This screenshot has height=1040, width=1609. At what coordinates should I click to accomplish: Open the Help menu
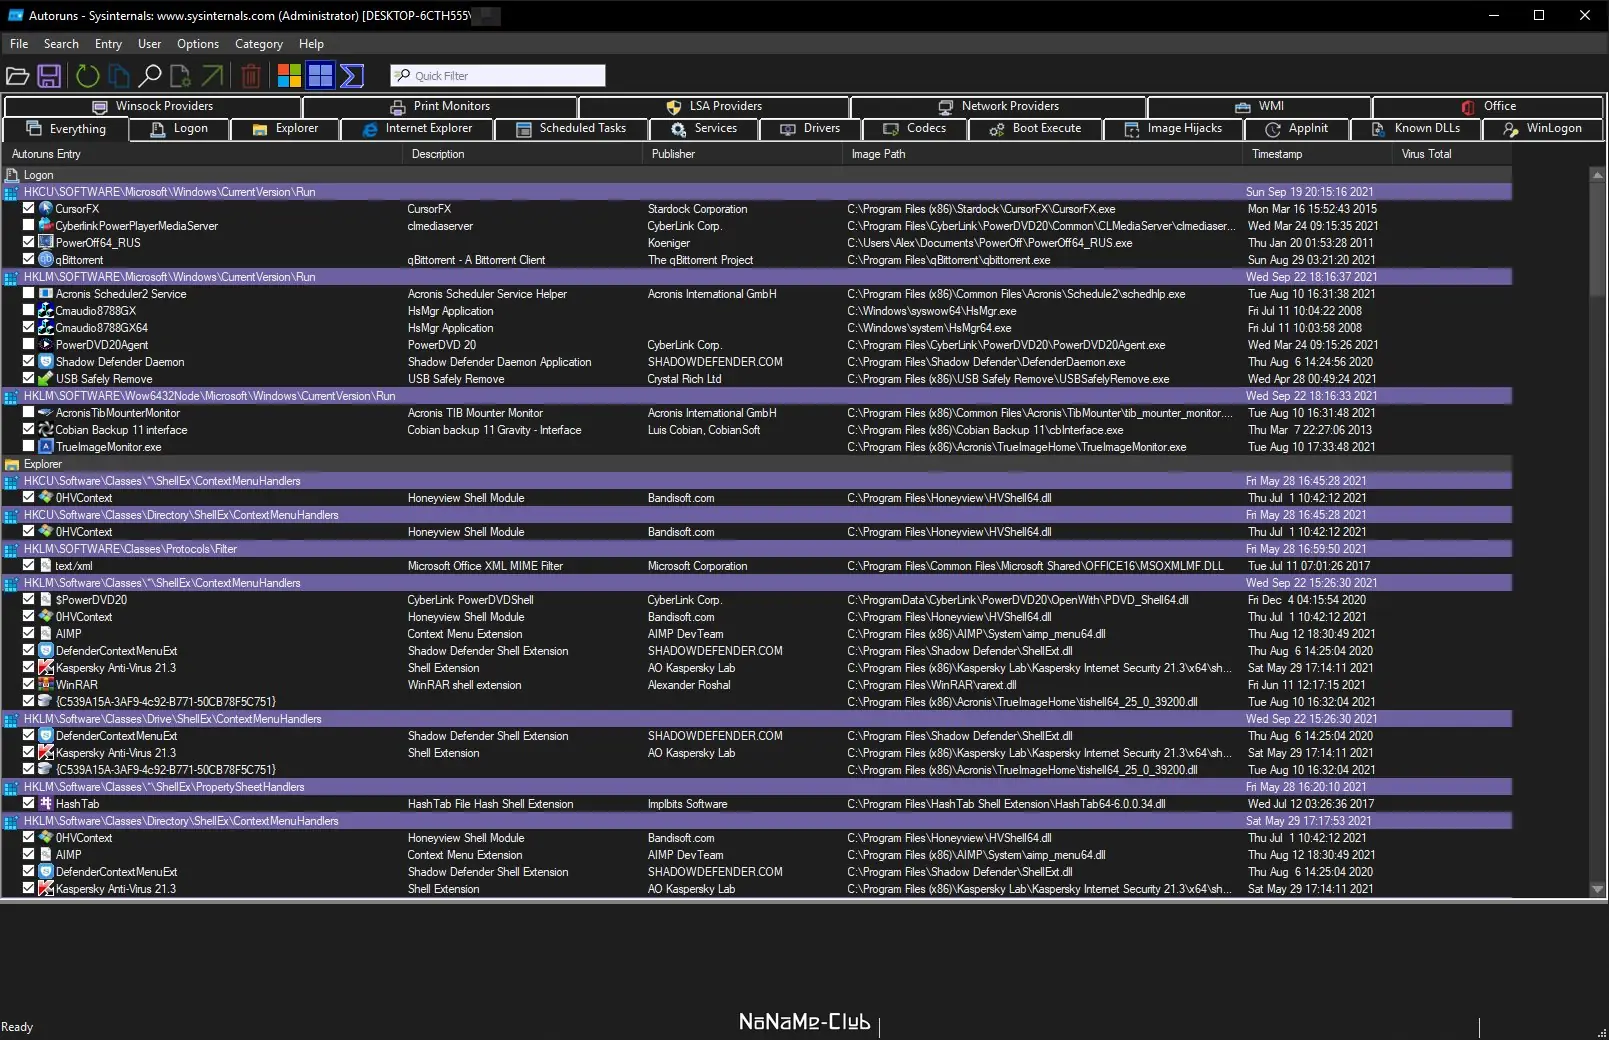click(x=311, y=44)
